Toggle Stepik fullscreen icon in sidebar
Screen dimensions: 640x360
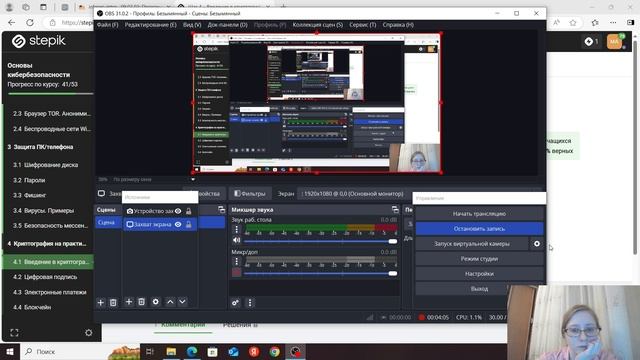[x=14, y=333]
